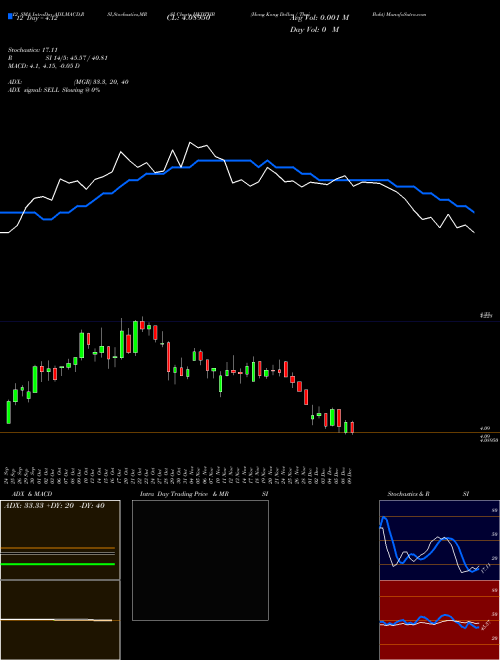The image size is (500, 660).
Task: Click the 'Intra Day Trading Price & MR' title
Action: pyautogui.click(x=184, y=494)
